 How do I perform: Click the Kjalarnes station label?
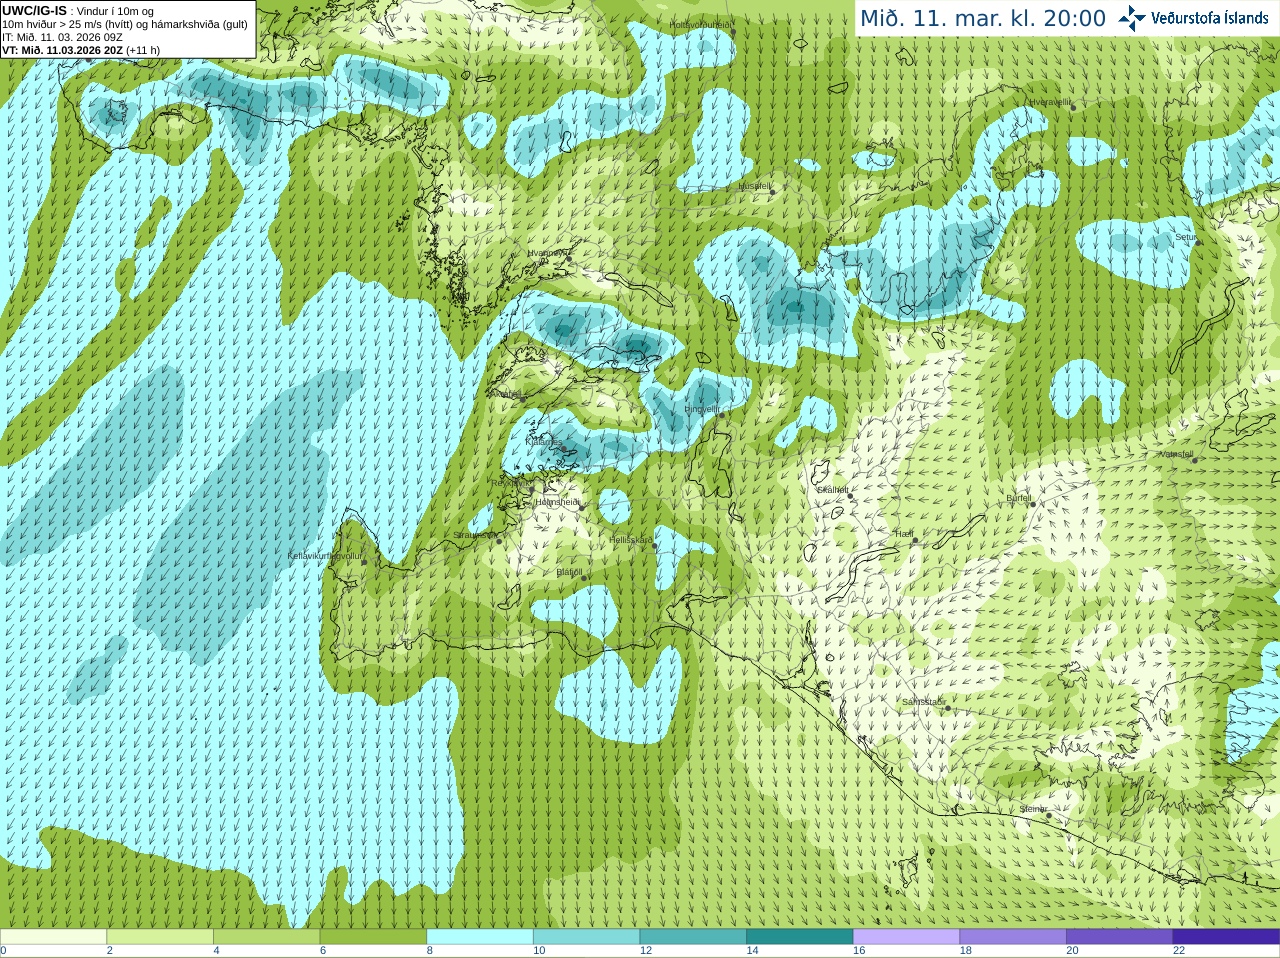point(544,441)
